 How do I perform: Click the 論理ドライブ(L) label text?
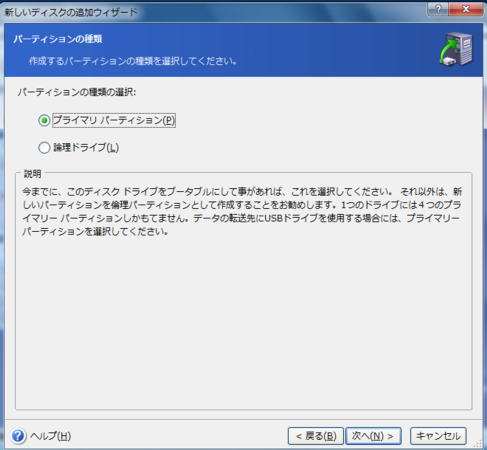(86, 147)
